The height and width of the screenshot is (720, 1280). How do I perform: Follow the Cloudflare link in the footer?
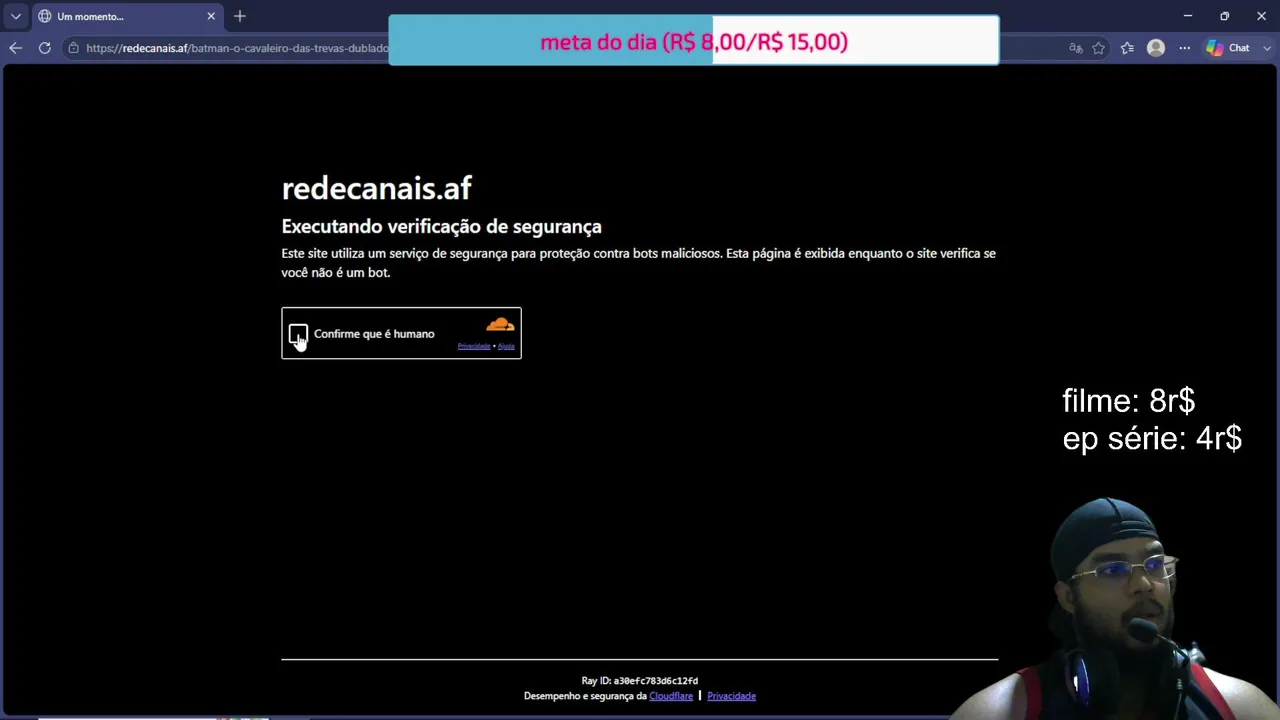pos(671,696)
